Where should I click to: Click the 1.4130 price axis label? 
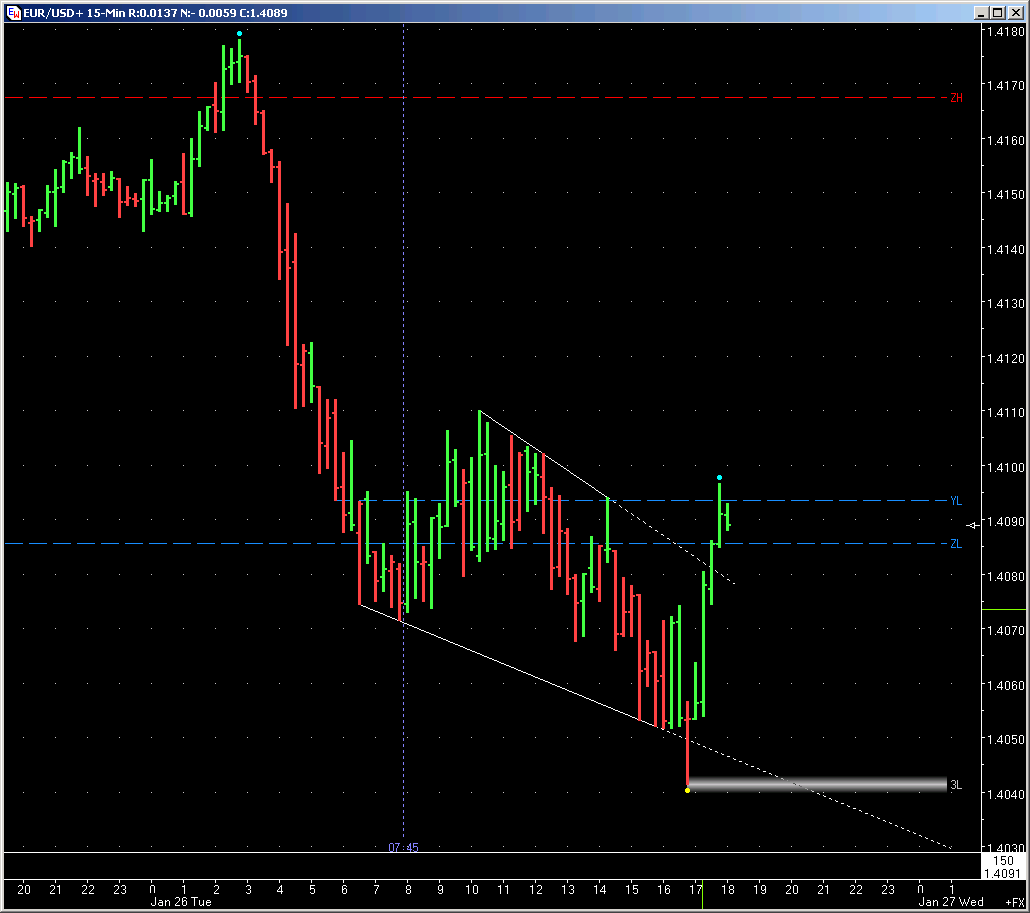[x=1005, y=303]
